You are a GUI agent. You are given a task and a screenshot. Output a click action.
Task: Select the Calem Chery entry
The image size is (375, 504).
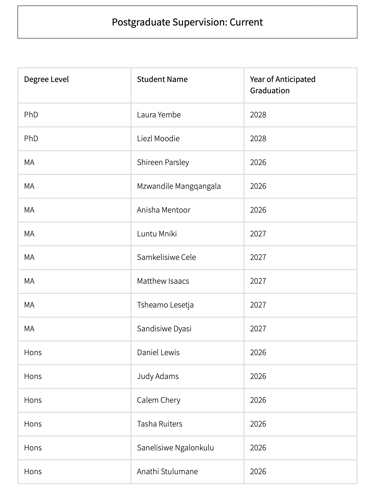tap(159, 400)
